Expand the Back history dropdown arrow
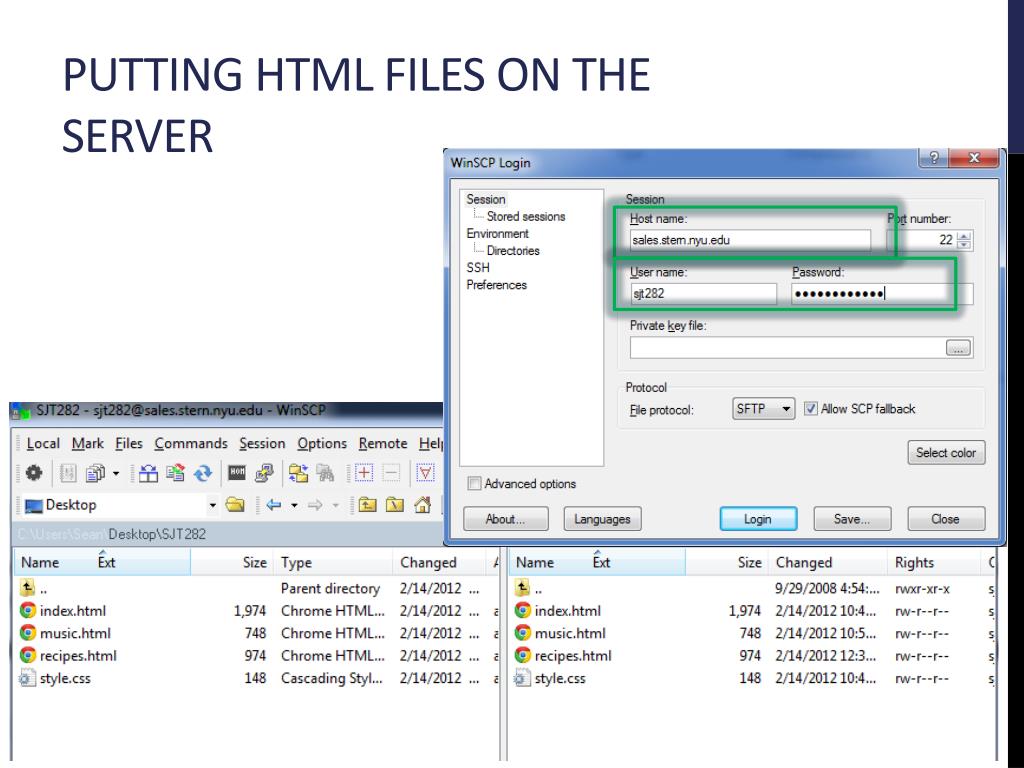This screenshot has height=768, width=1024. [294, 505]
